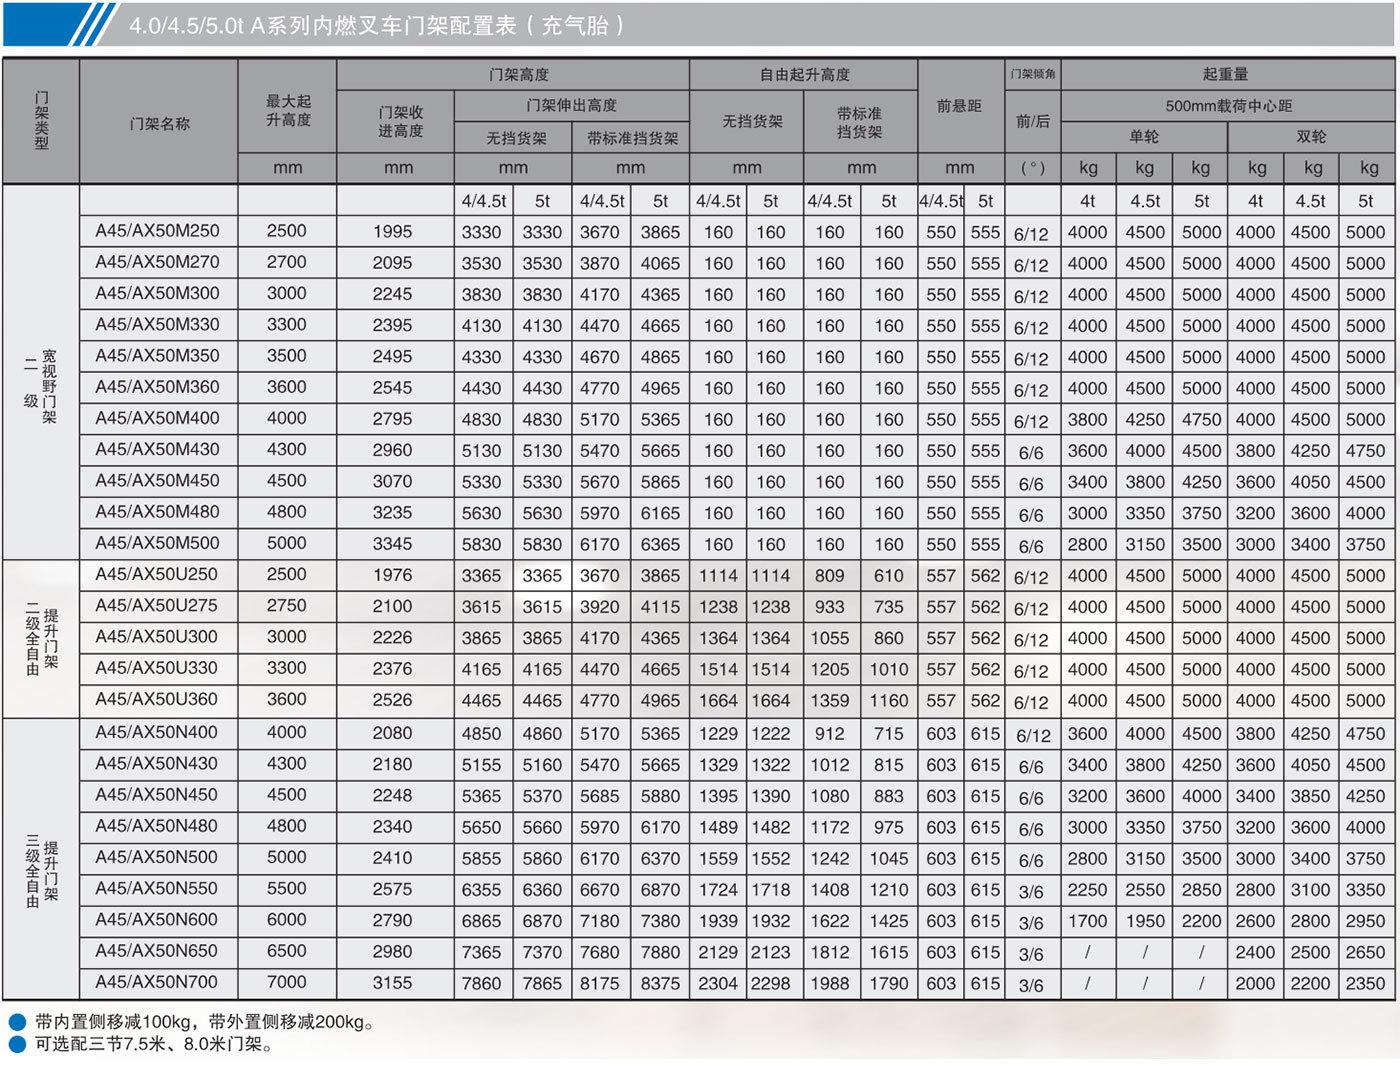
Task: Click model cell 'A45/AX50N650'
Action: pyautogui.click(x=158, y=951)
